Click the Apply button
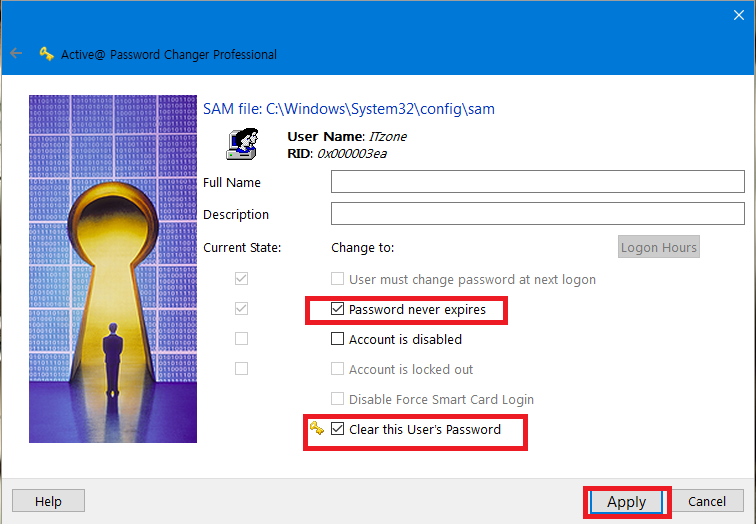 (x=626, y=501)
